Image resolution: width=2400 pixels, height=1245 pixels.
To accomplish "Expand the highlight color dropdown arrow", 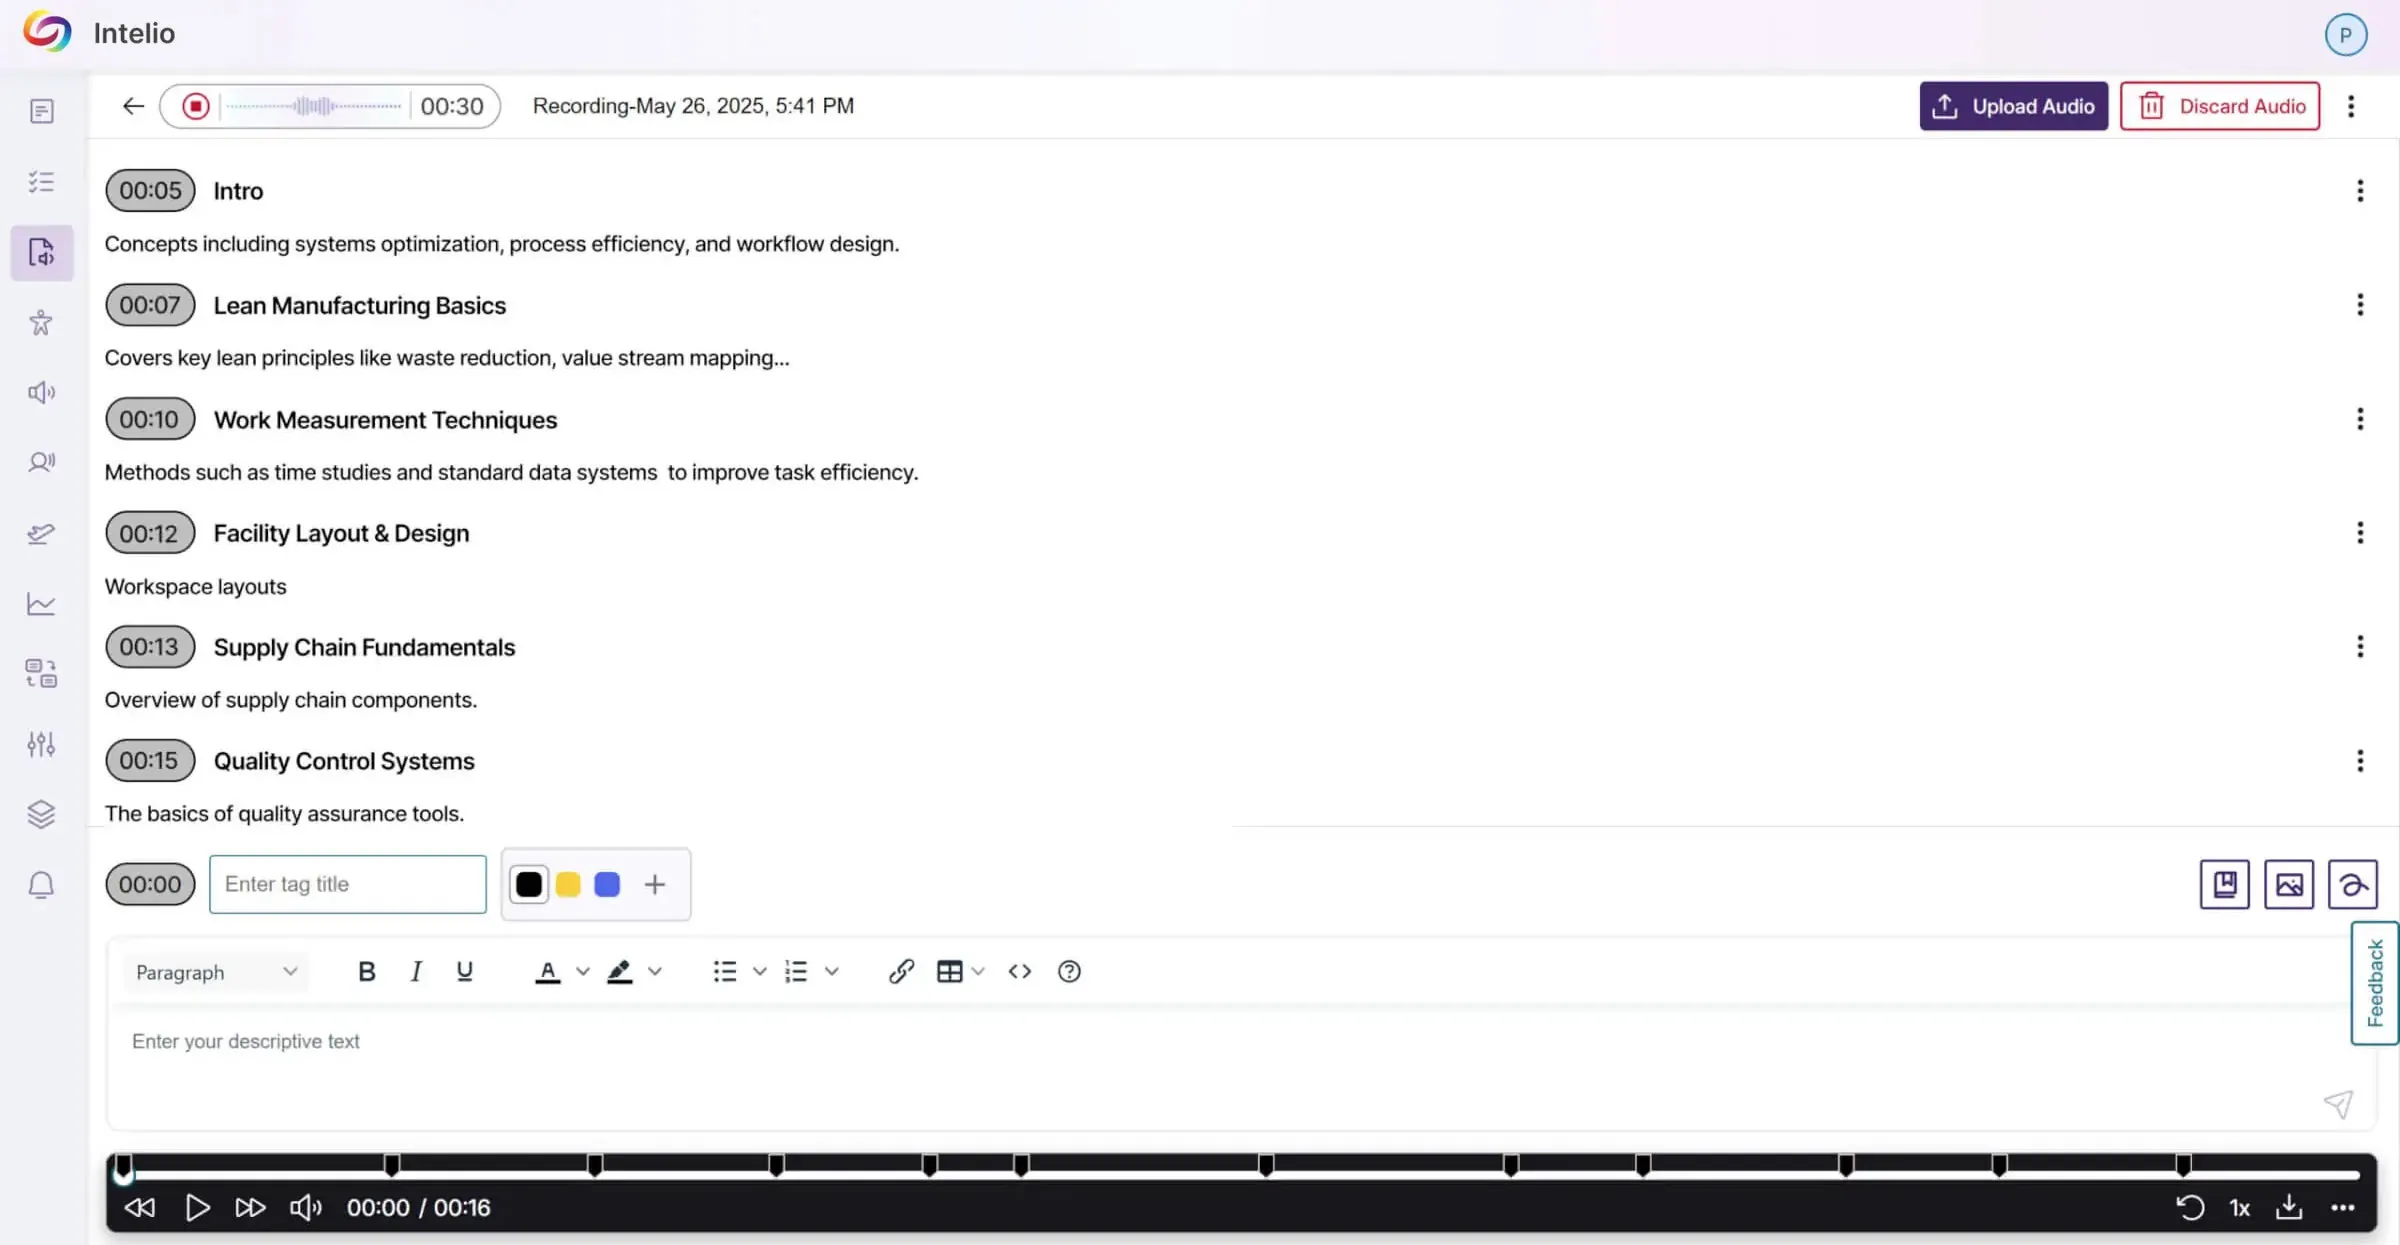I will 655,971.
